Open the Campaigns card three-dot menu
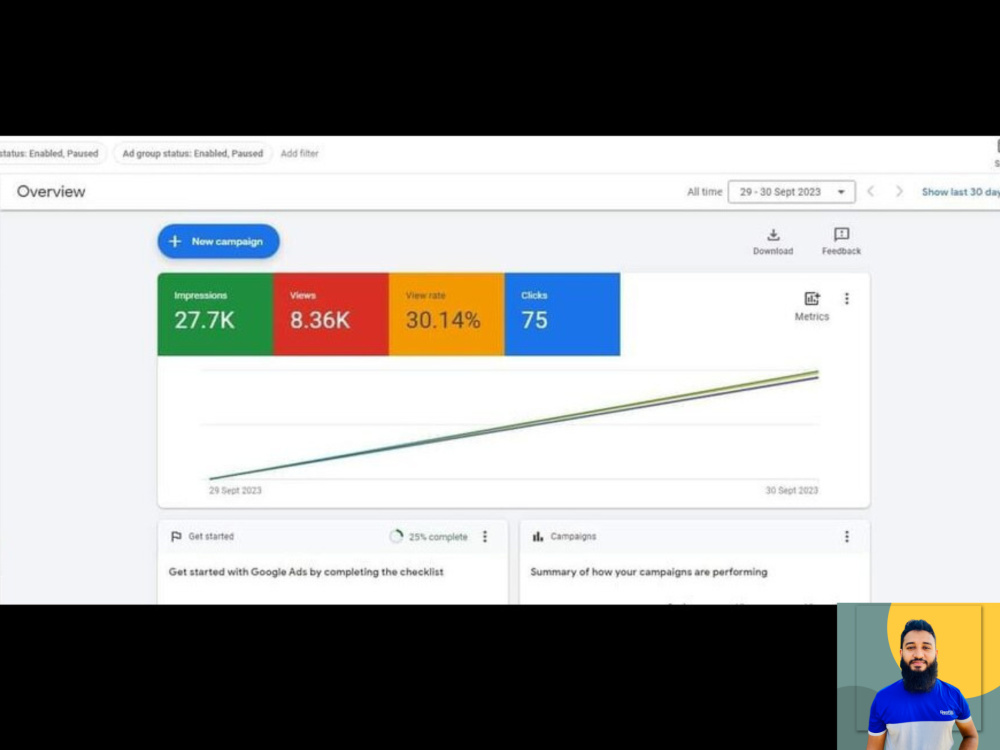Viewport: 1000px width, 750px height. pyautogui.click(x=847, y=536)
